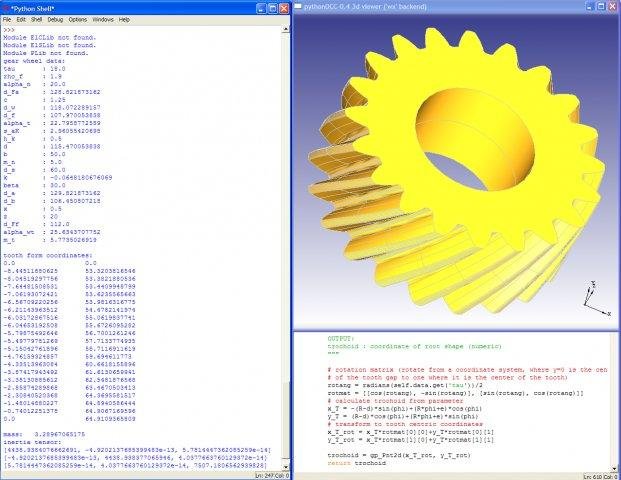Open the Edit menu
The height and width of the screenshot is (480, 621).
coord(21,19)
